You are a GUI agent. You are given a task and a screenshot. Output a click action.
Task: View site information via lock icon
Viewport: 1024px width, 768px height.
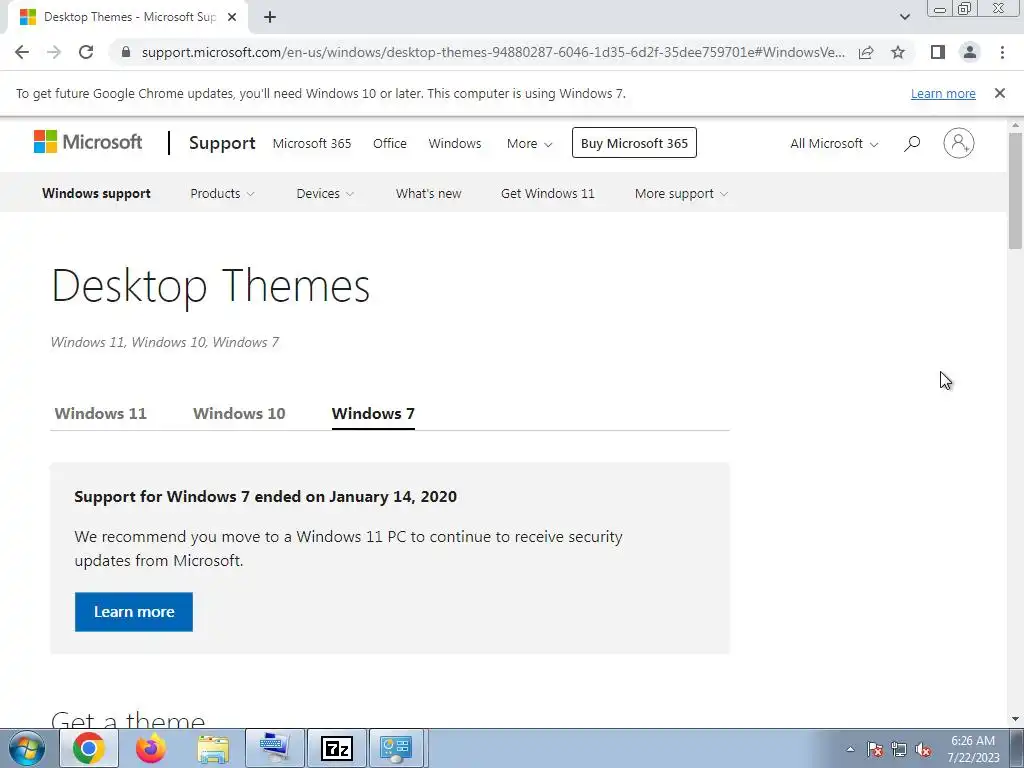[126, 52]
